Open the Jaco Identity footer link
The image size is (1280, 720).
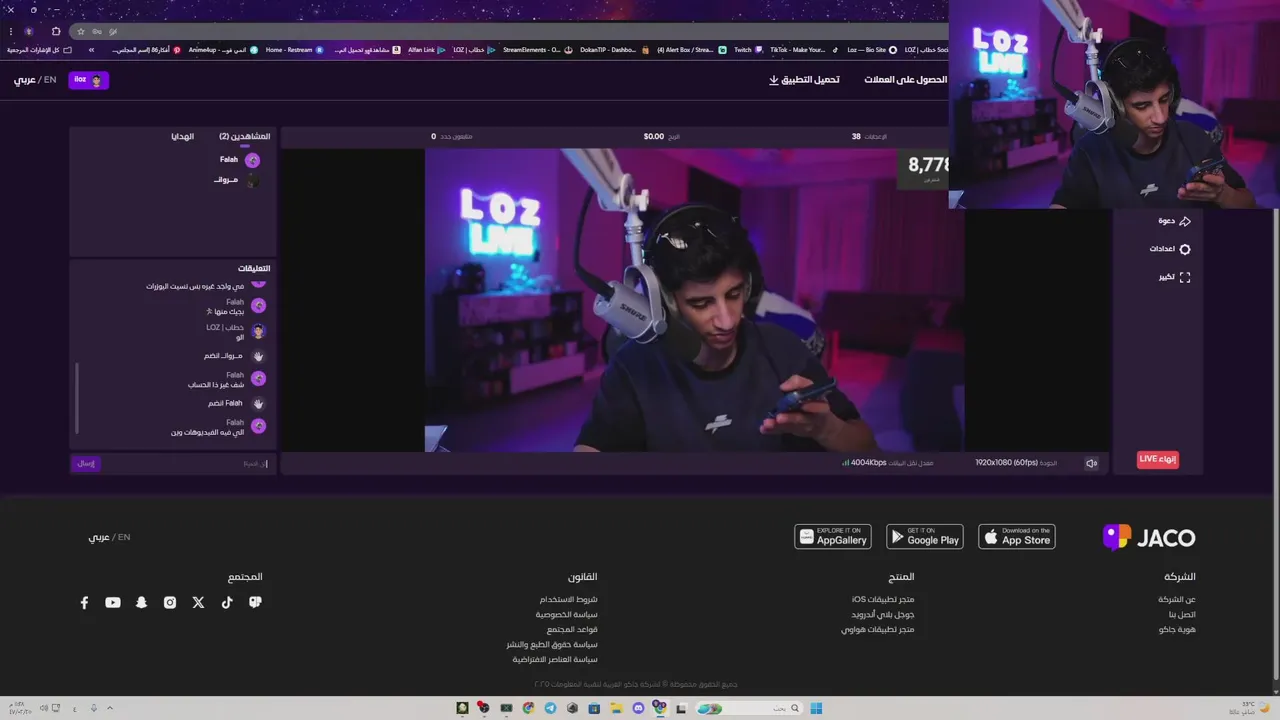coord(1177,629)
